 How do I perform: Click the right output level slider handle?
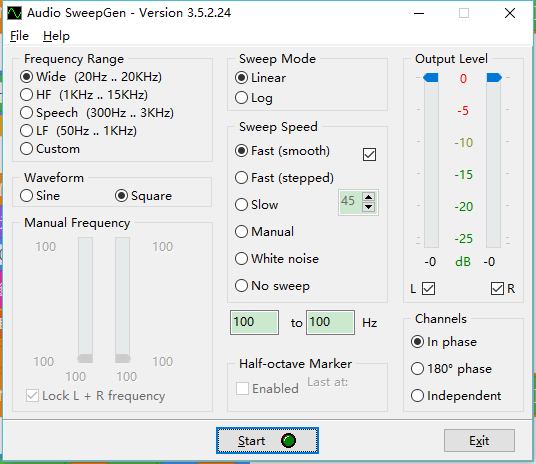tap(494, 78)
